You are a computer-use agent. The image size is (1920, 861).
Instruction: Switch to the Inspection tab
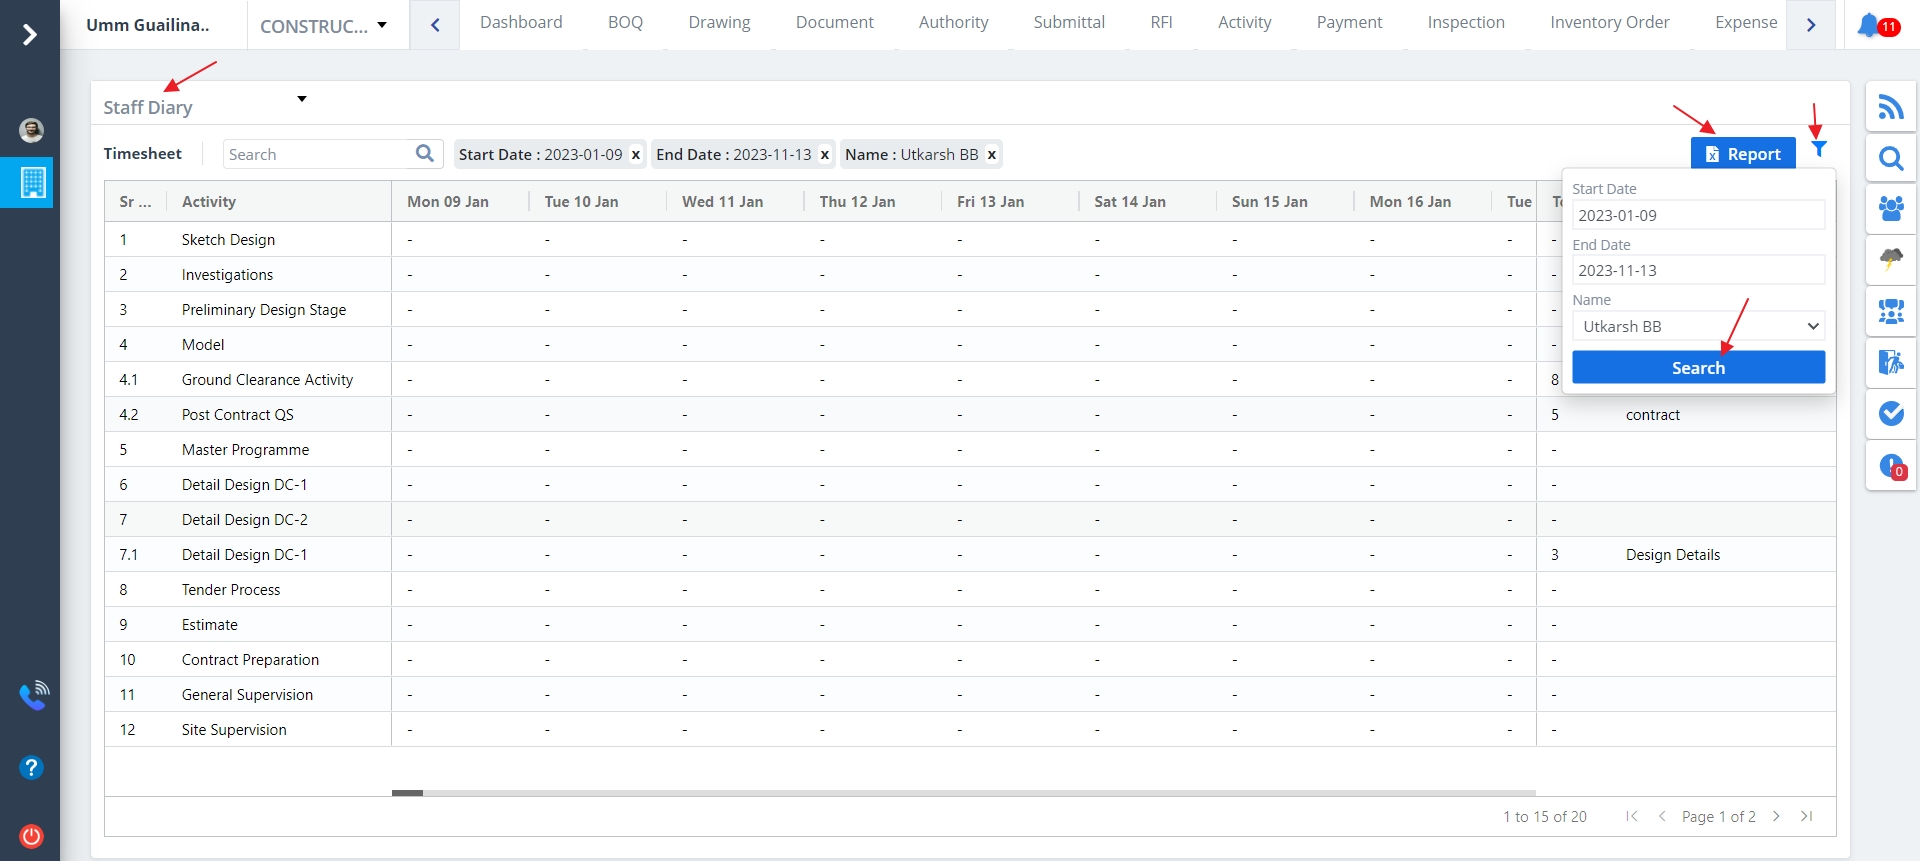(1465, 23)
